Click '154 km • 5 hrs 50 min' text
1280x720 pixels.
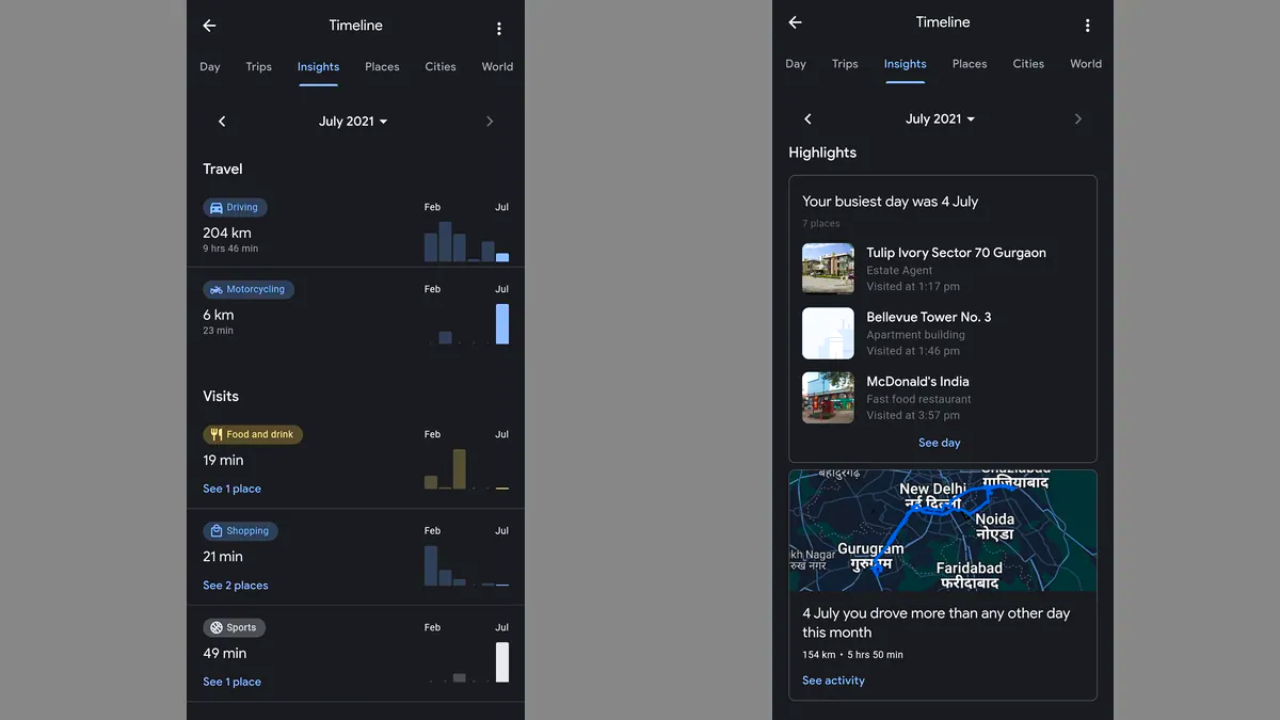(x=852, y=655)
